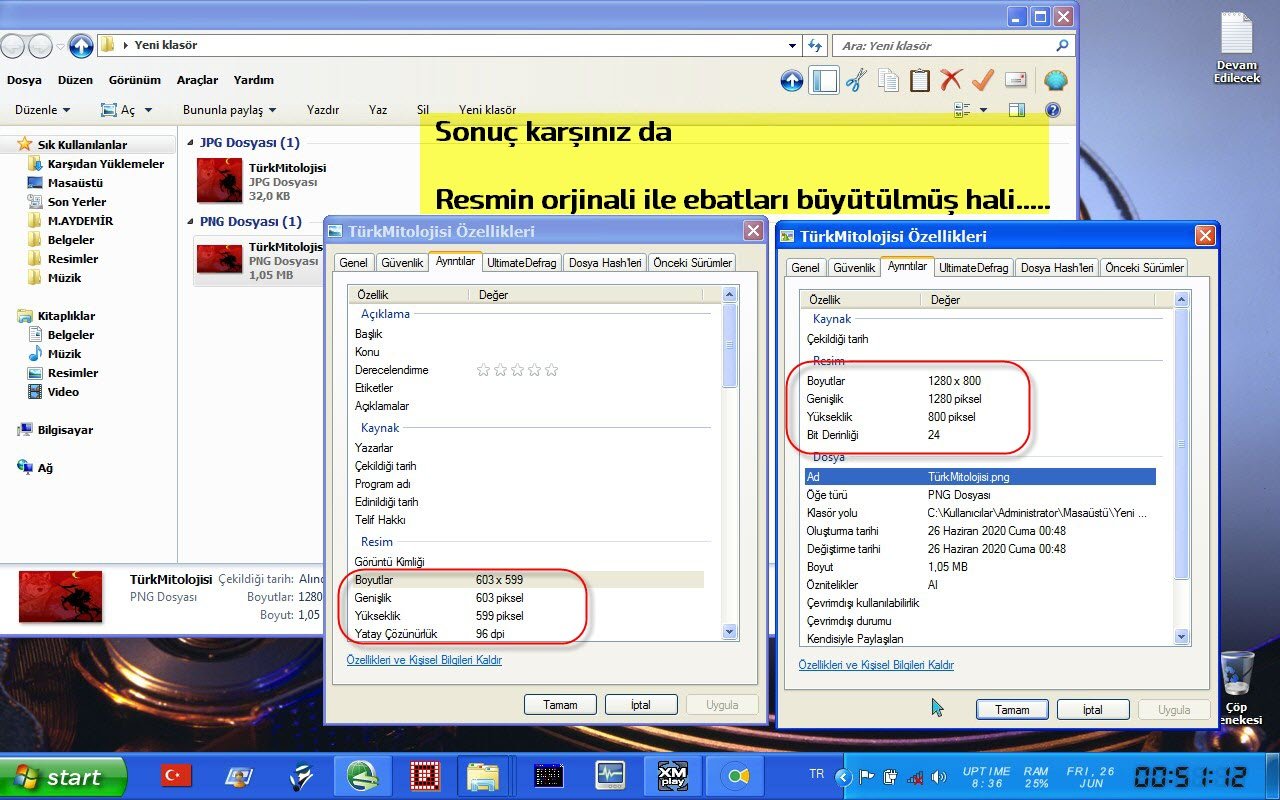Open Dosya Hash'leri tab in right Properties dialog
Viewport: 1280px width, 800px height.
point(1057,268)
